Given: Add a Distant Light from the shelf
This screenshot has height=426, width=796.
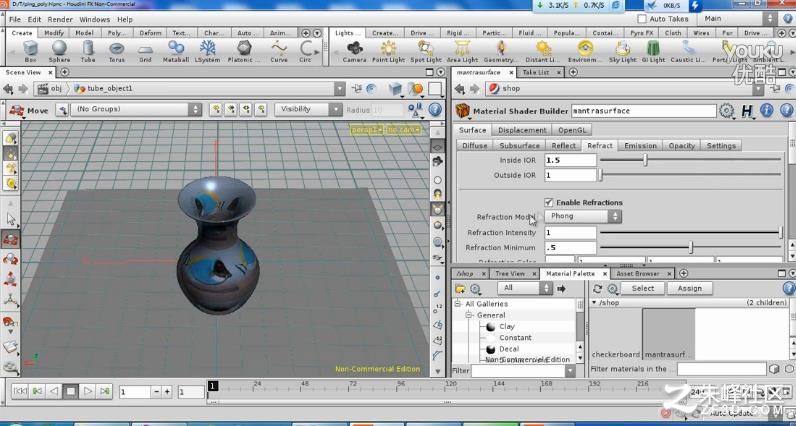Looking at the screenshot, I should [x=543, y=51].
